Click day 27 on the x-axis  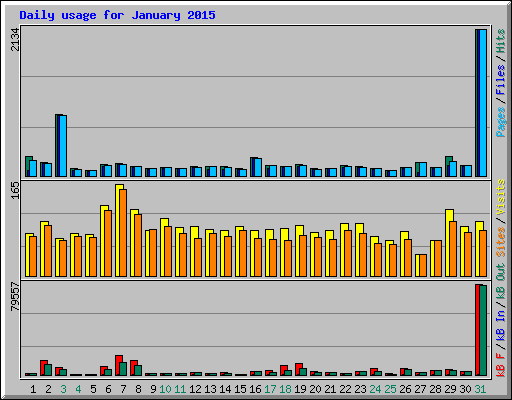(420, 389)
